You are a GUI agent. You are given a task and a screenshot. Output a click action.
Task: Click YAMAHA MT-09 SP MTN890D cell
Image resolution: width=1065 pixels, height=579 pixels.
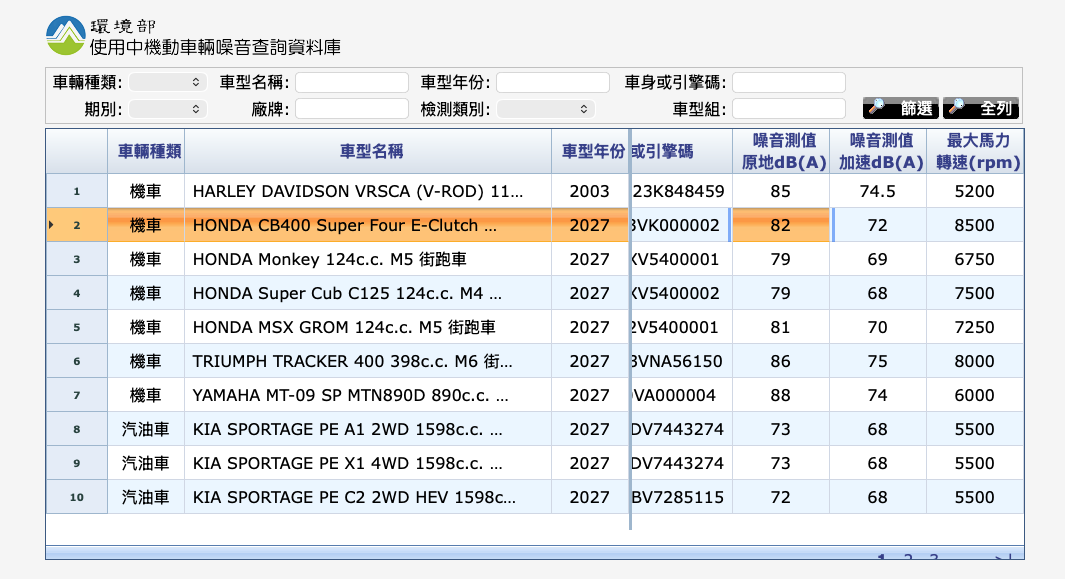point(368,395)
